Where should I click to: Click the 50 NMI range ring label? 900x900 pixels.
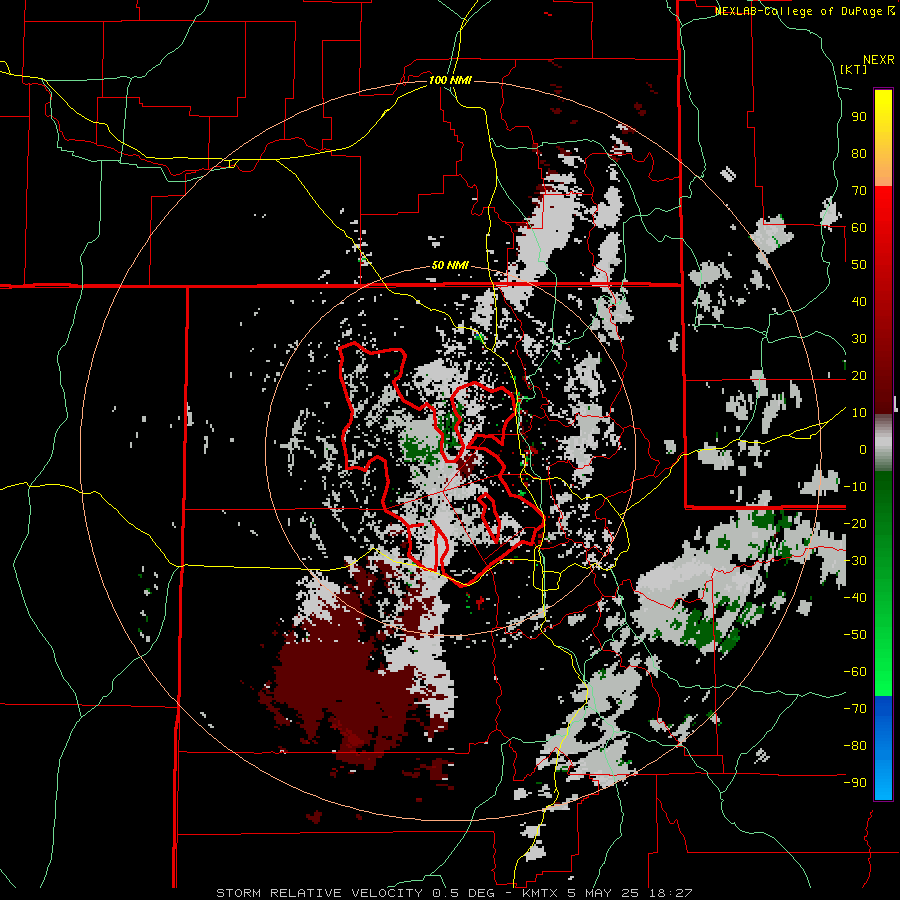[450, 265]
